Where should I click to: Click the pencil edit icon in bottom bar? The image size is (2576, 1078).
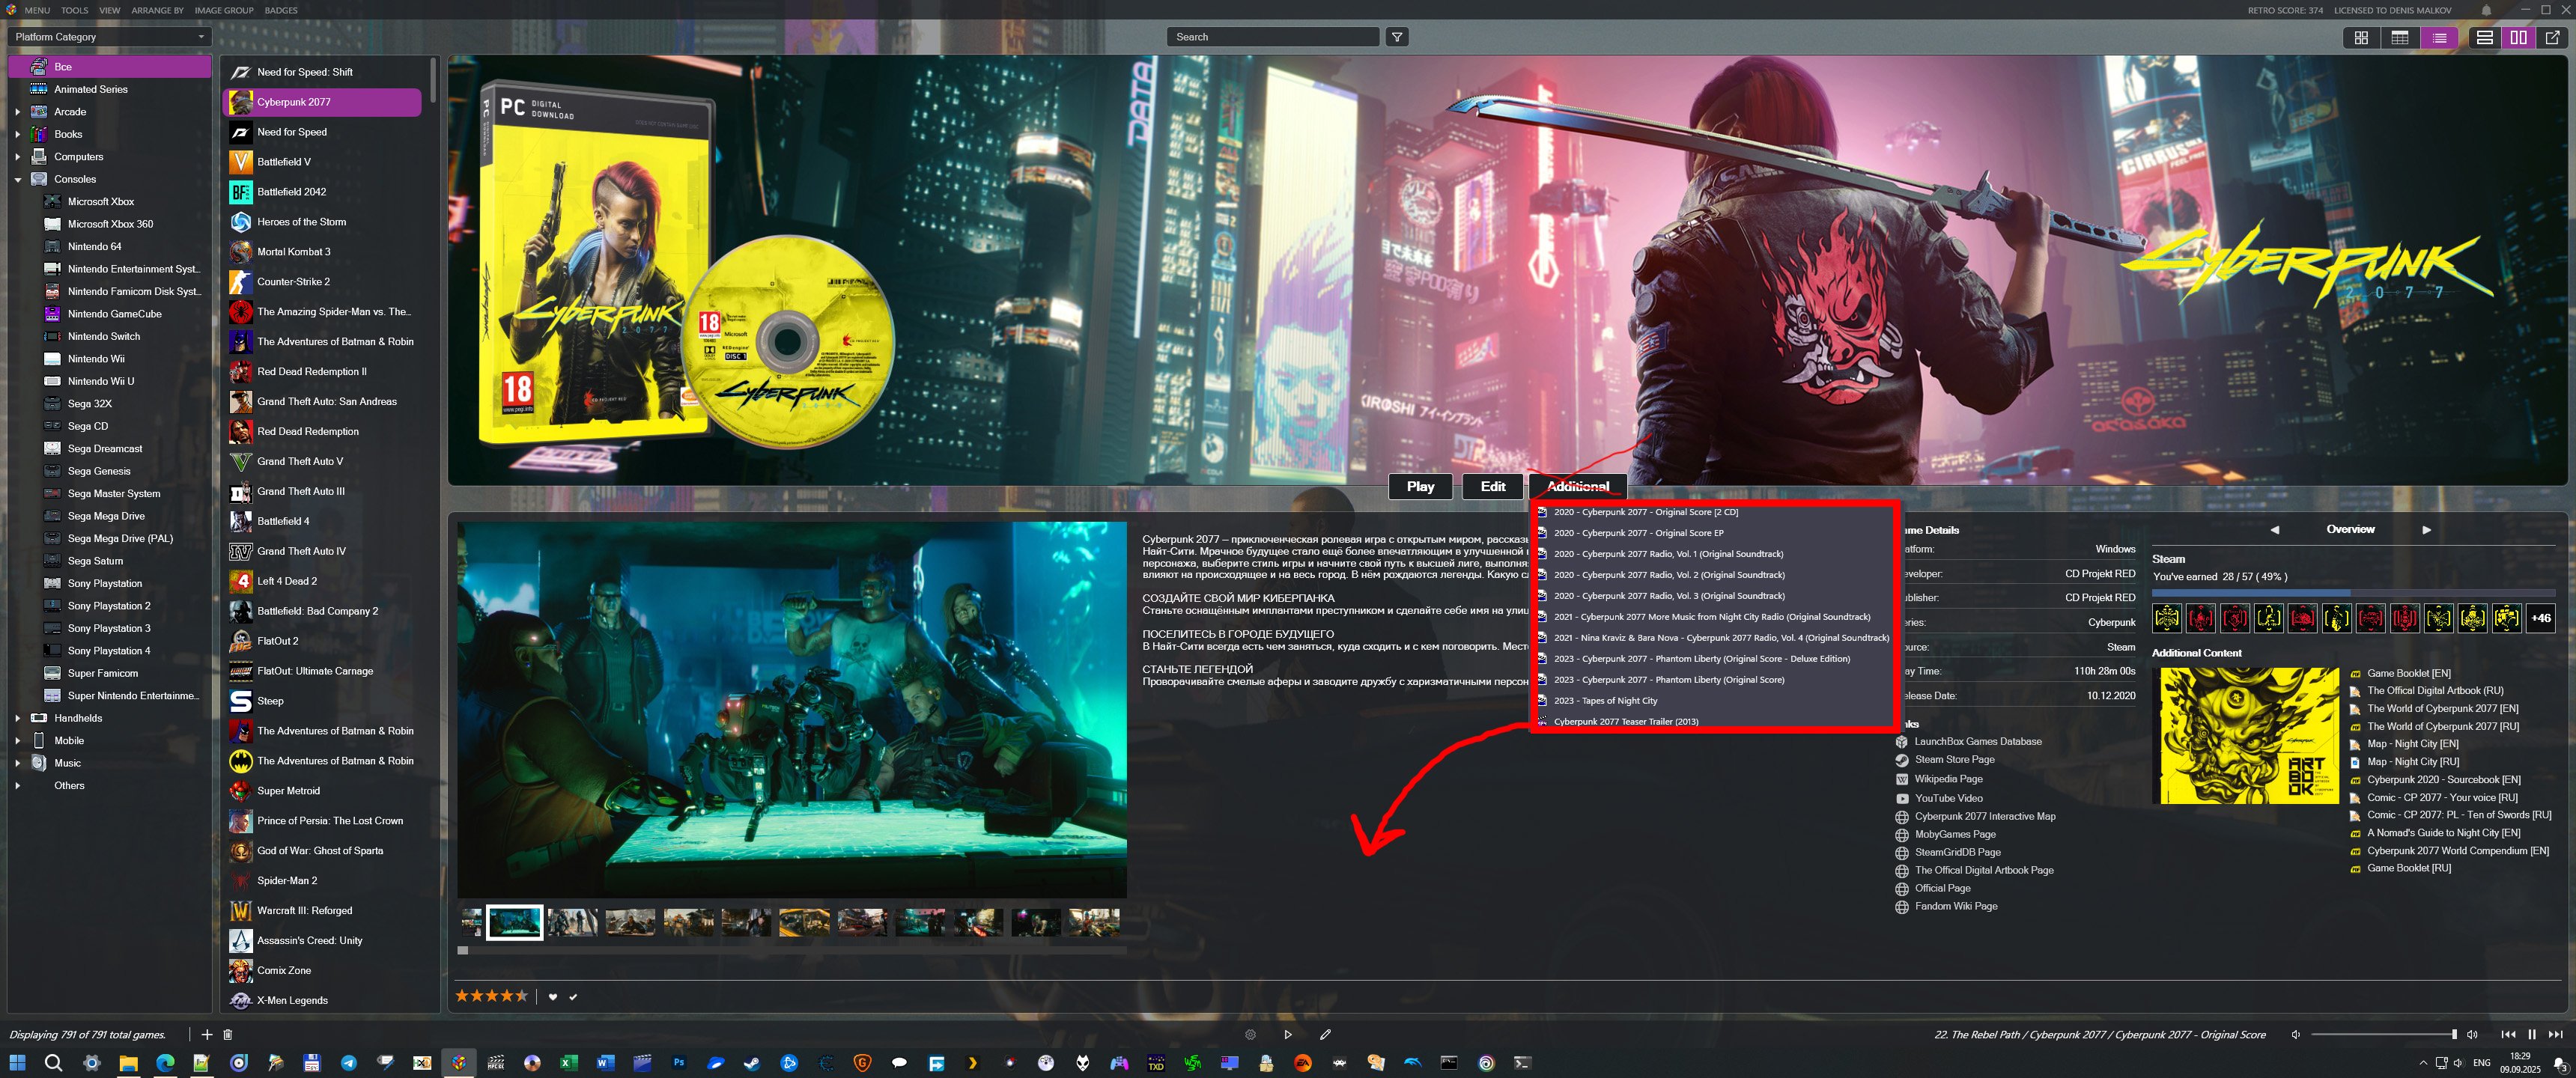pos(1325,1034)
